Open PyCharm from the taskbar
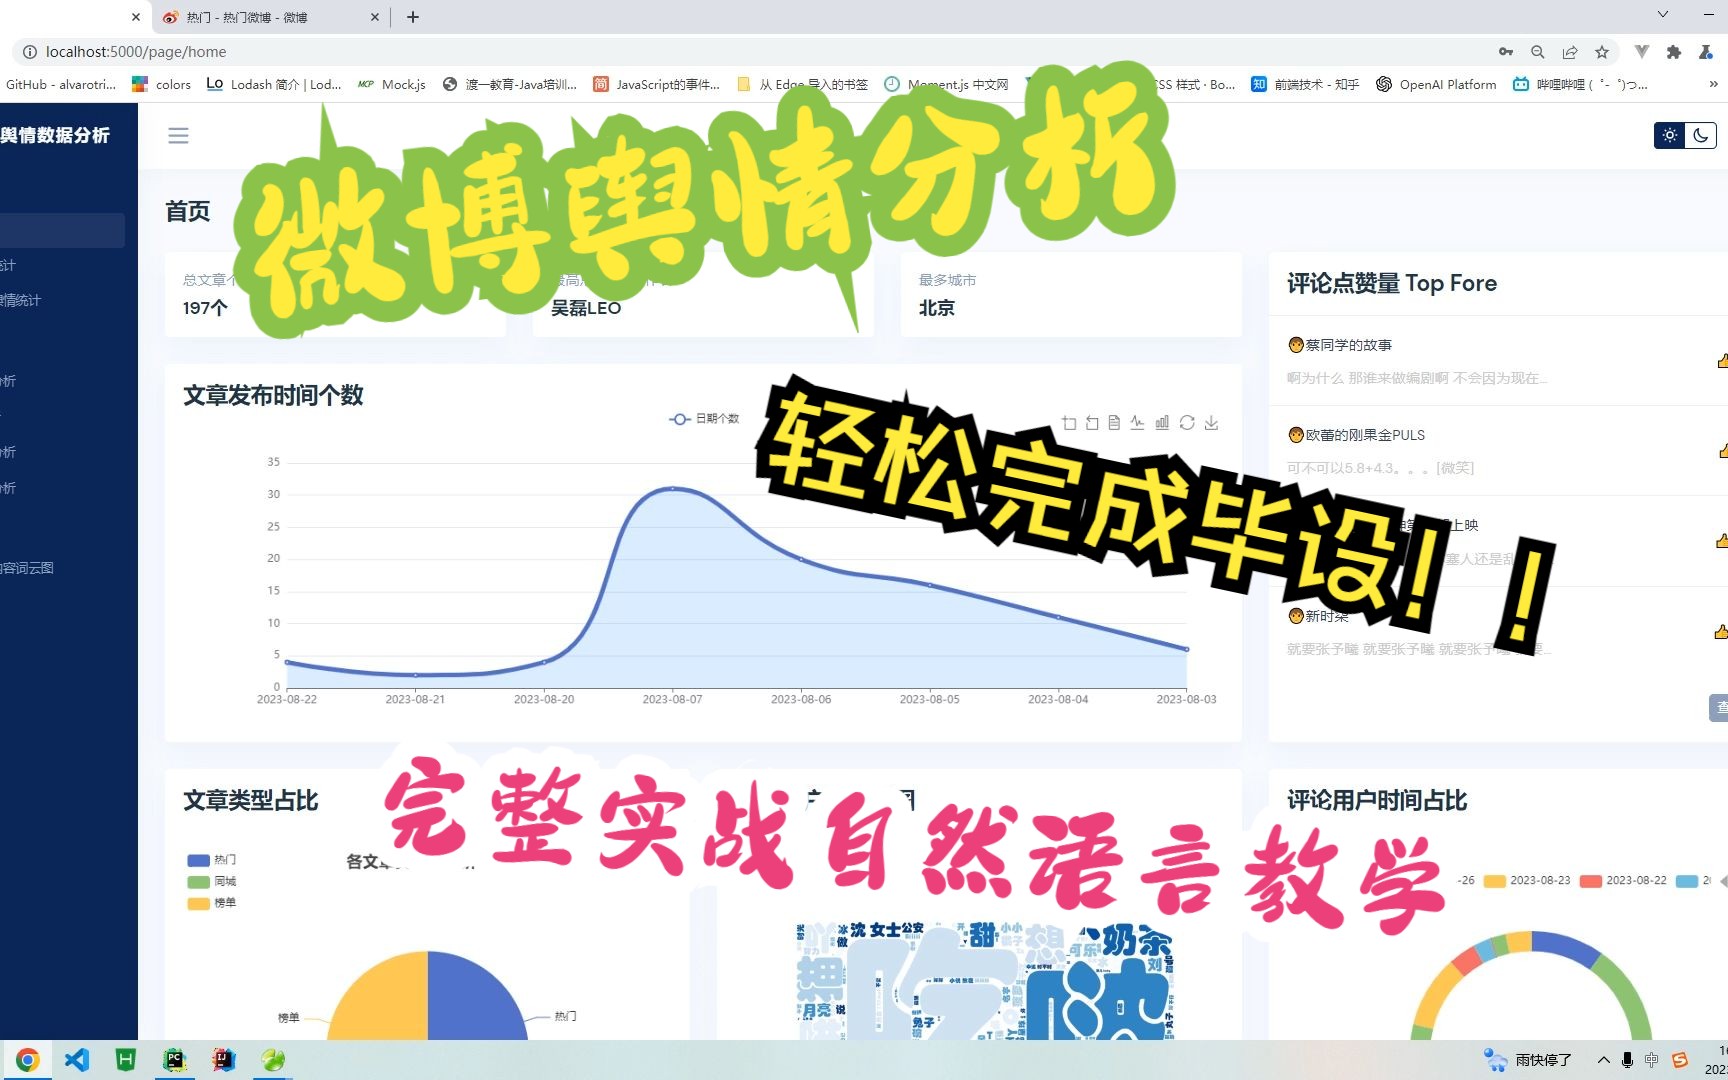 click(x=175, y=1060)
